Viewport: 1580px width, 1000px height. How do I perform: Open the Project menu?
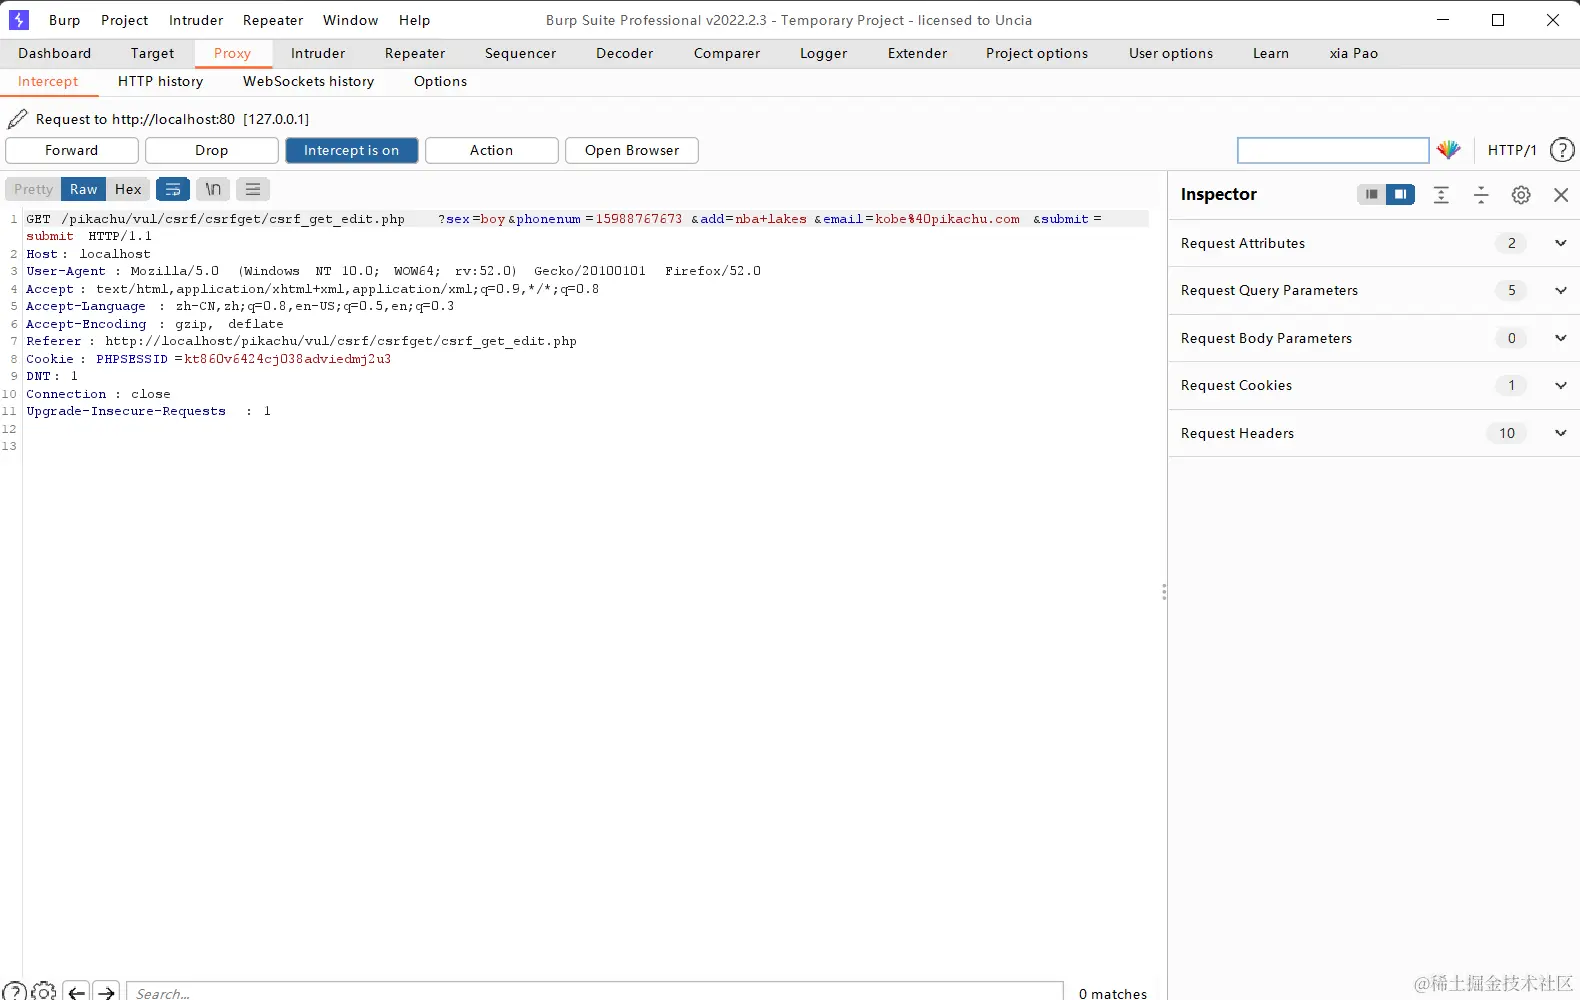124,20
